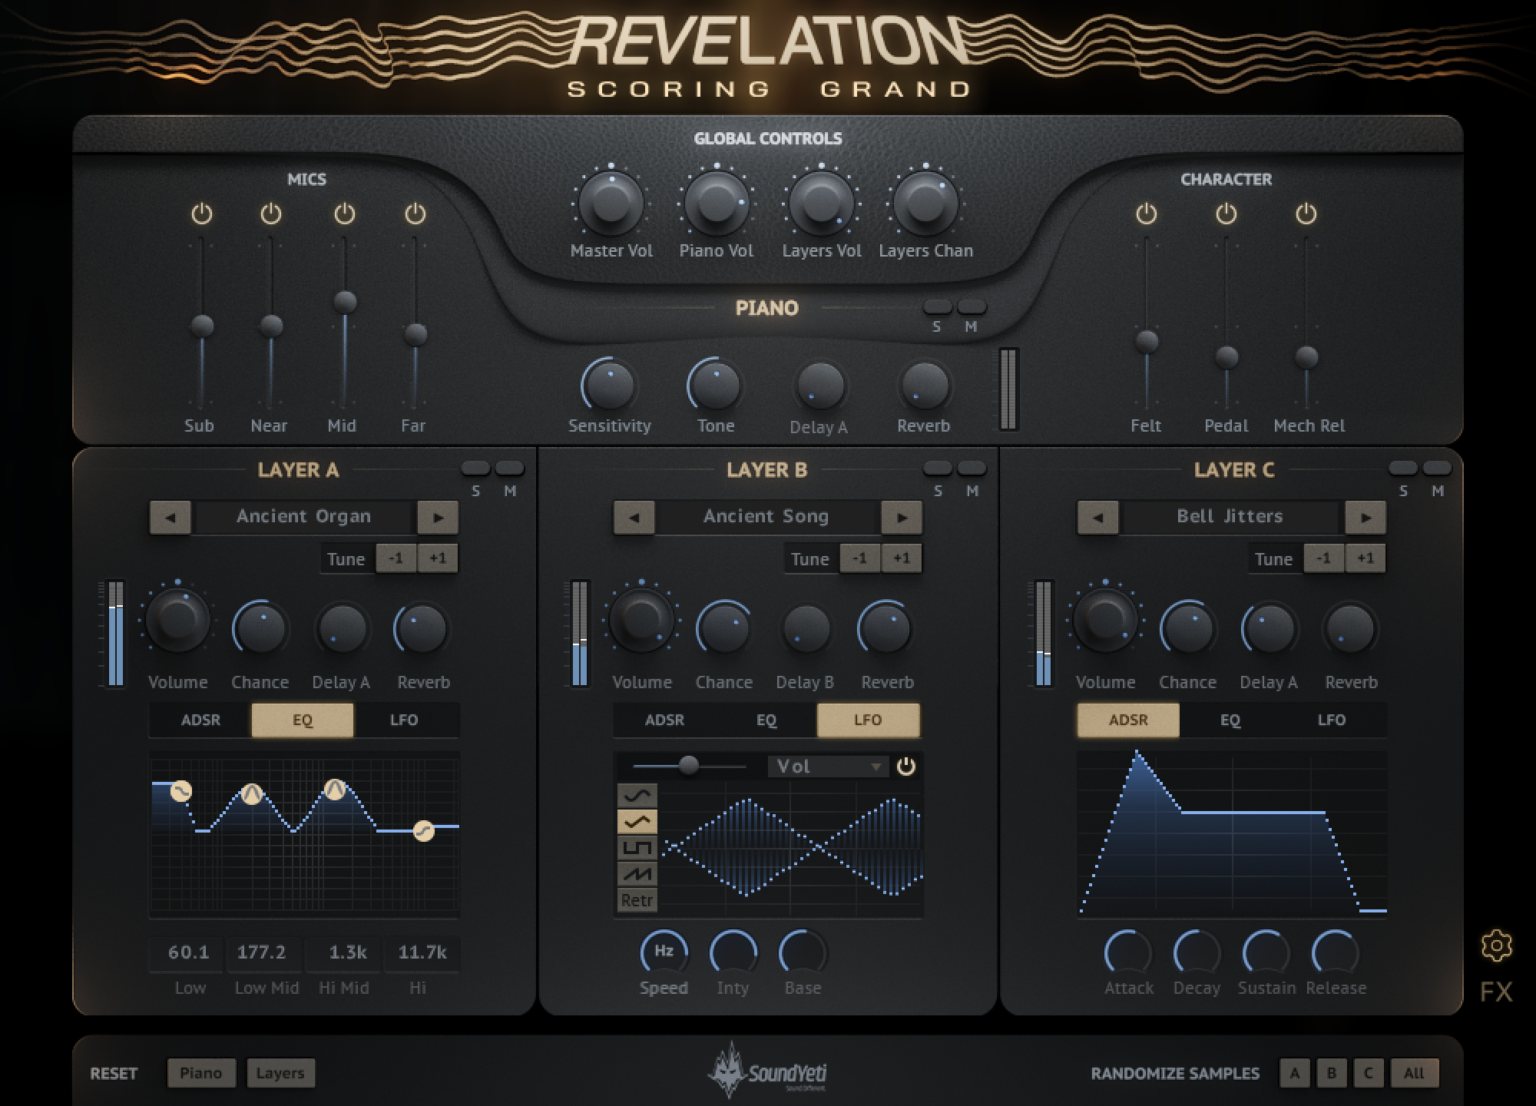Image resolution: width=1536 pixels, height=1106 pixels.
Task: Open the FX panel via gear icon
Action: coord(1497,943)
